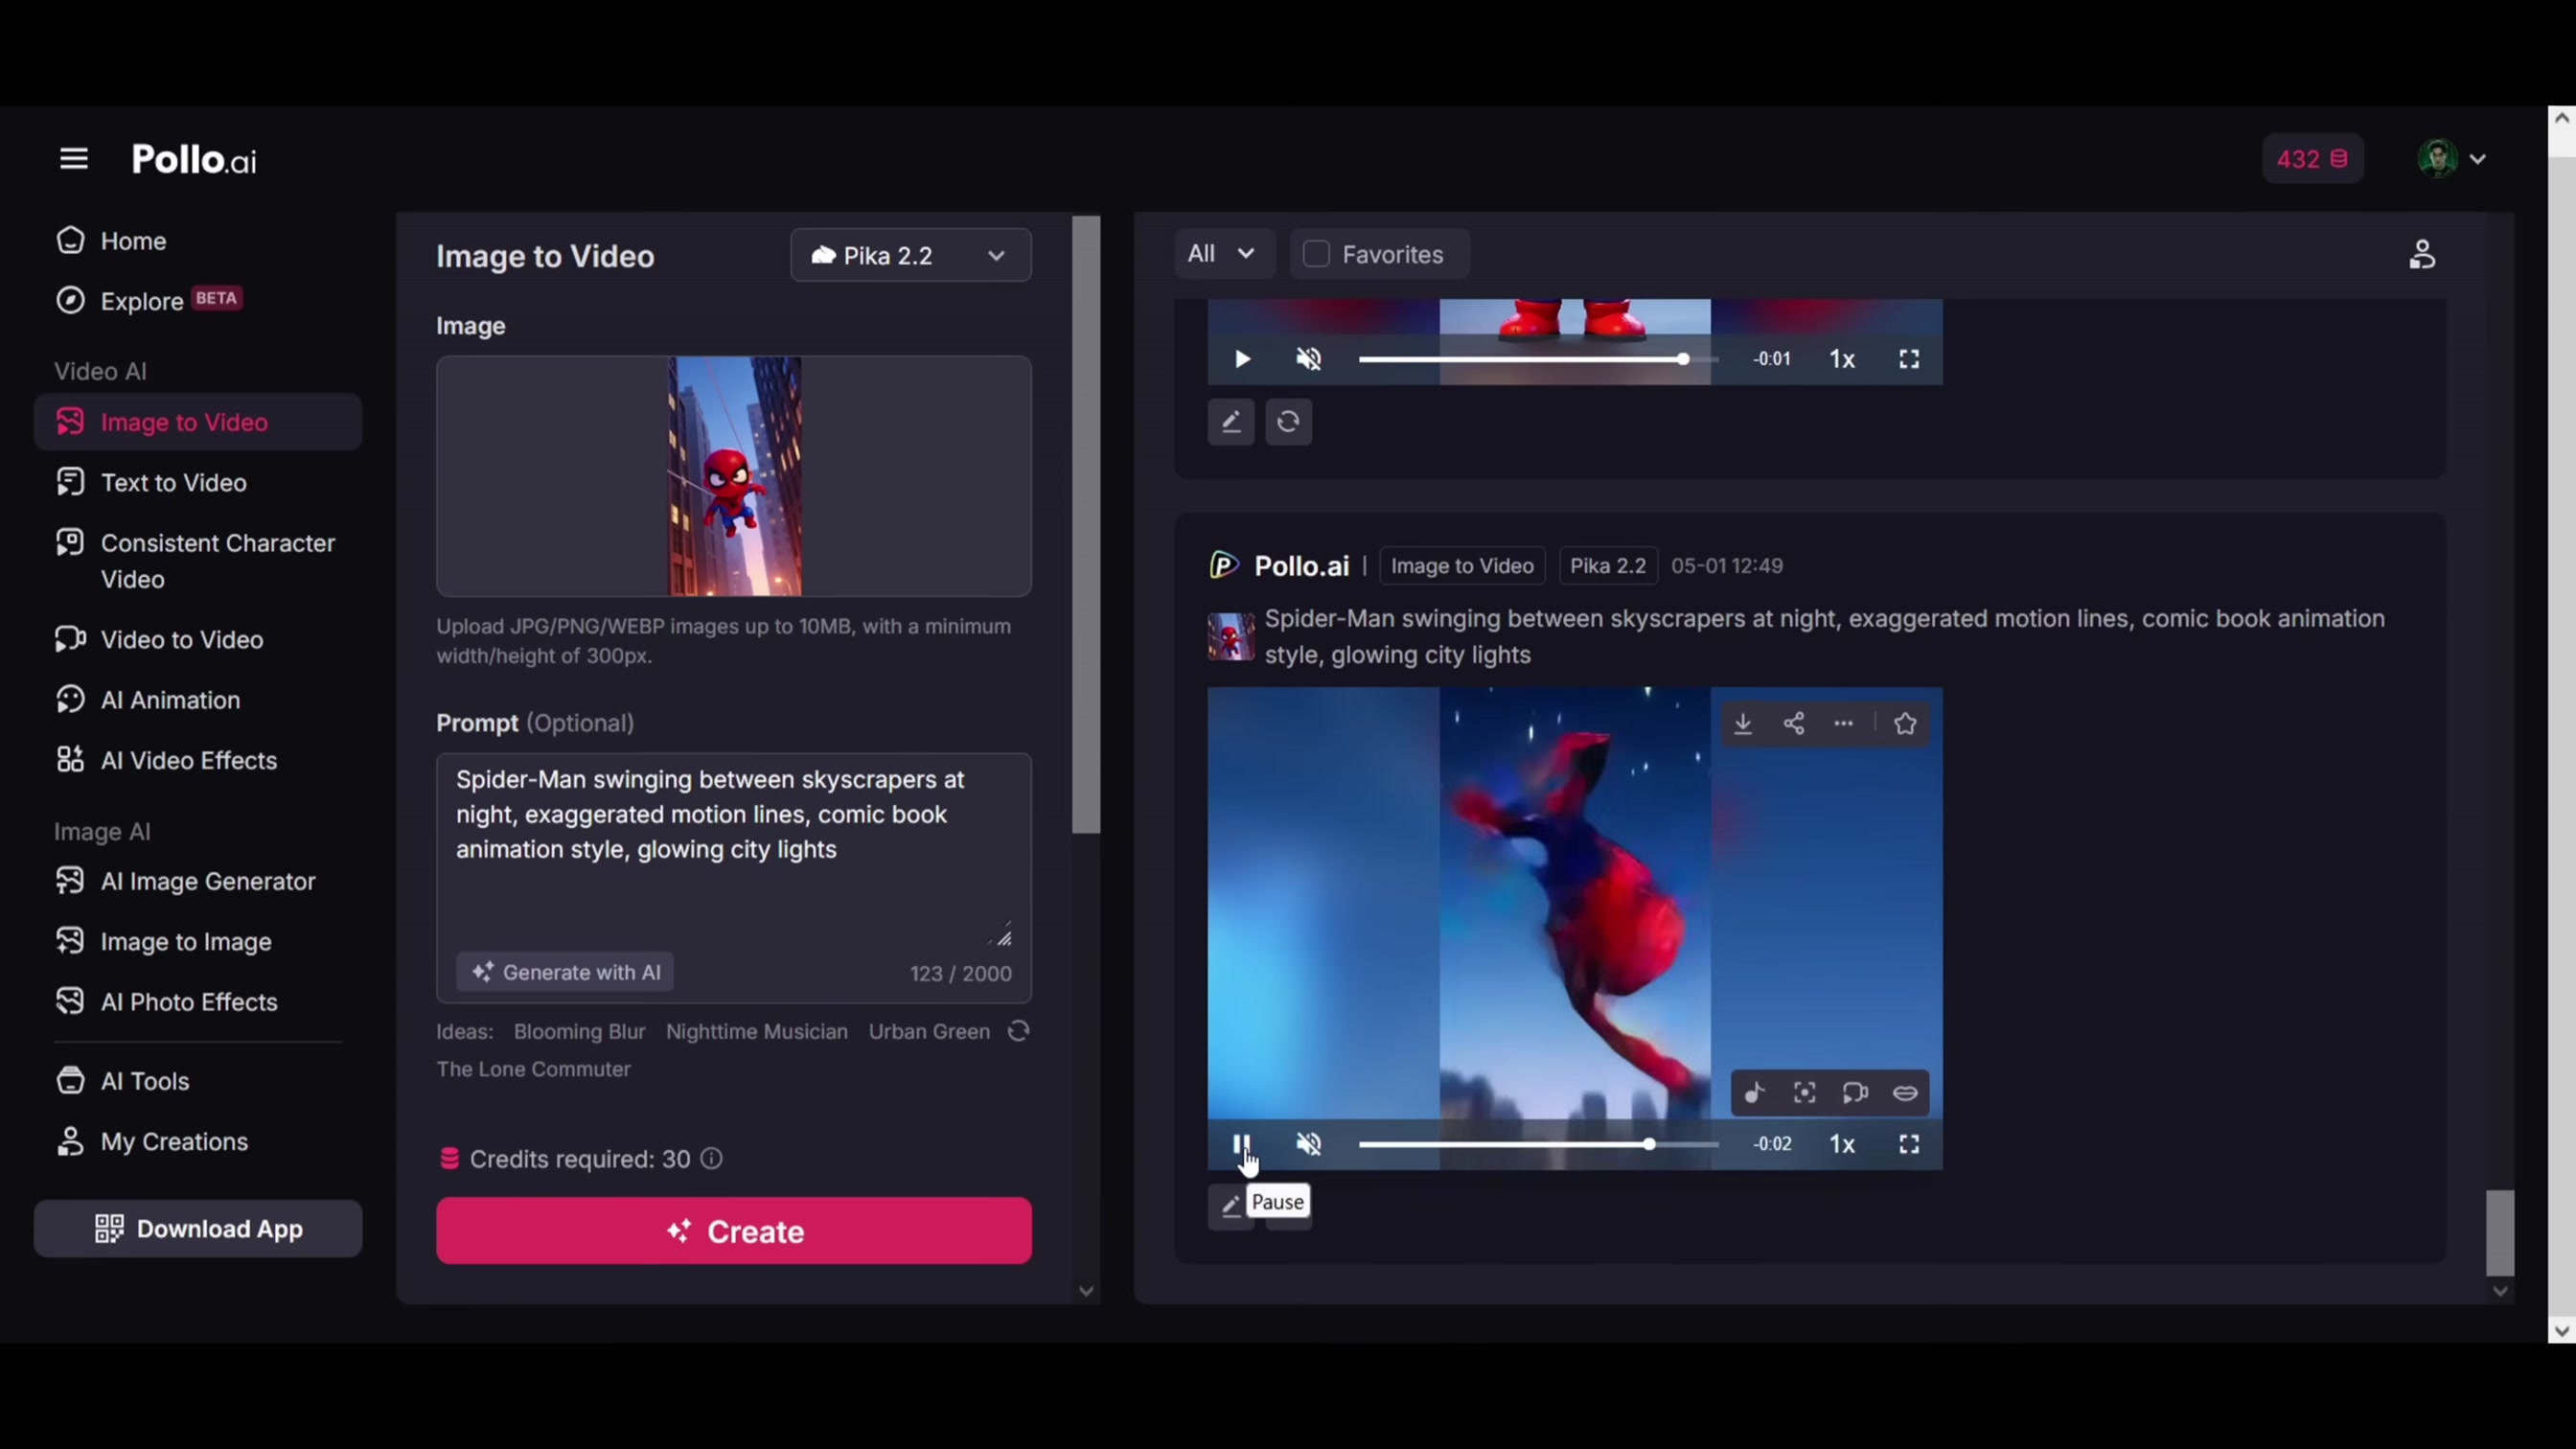Open the hamburger menu beside Pollo.ai logo
This screenshot has height=1449, width=2576.
[x=74, y=159]
